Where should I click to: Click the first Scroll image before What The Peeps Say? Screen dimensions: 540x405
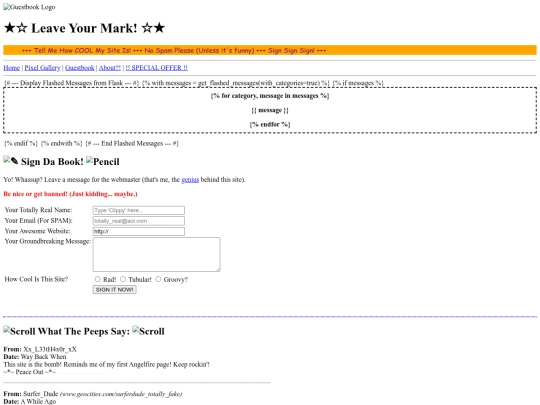coord(19,331)
